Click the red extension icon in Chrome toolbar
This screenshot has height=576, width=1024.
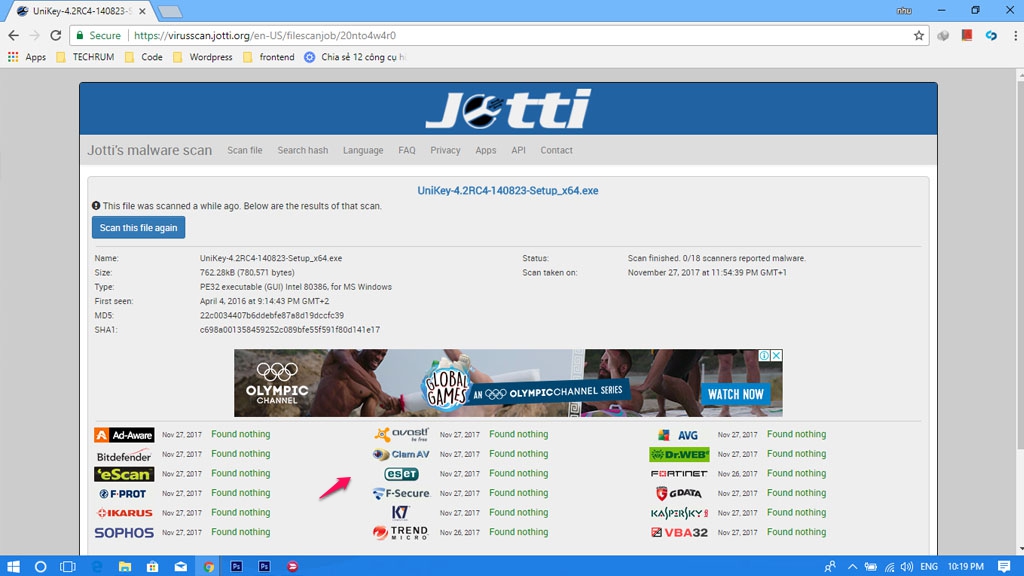coord(967,35)
